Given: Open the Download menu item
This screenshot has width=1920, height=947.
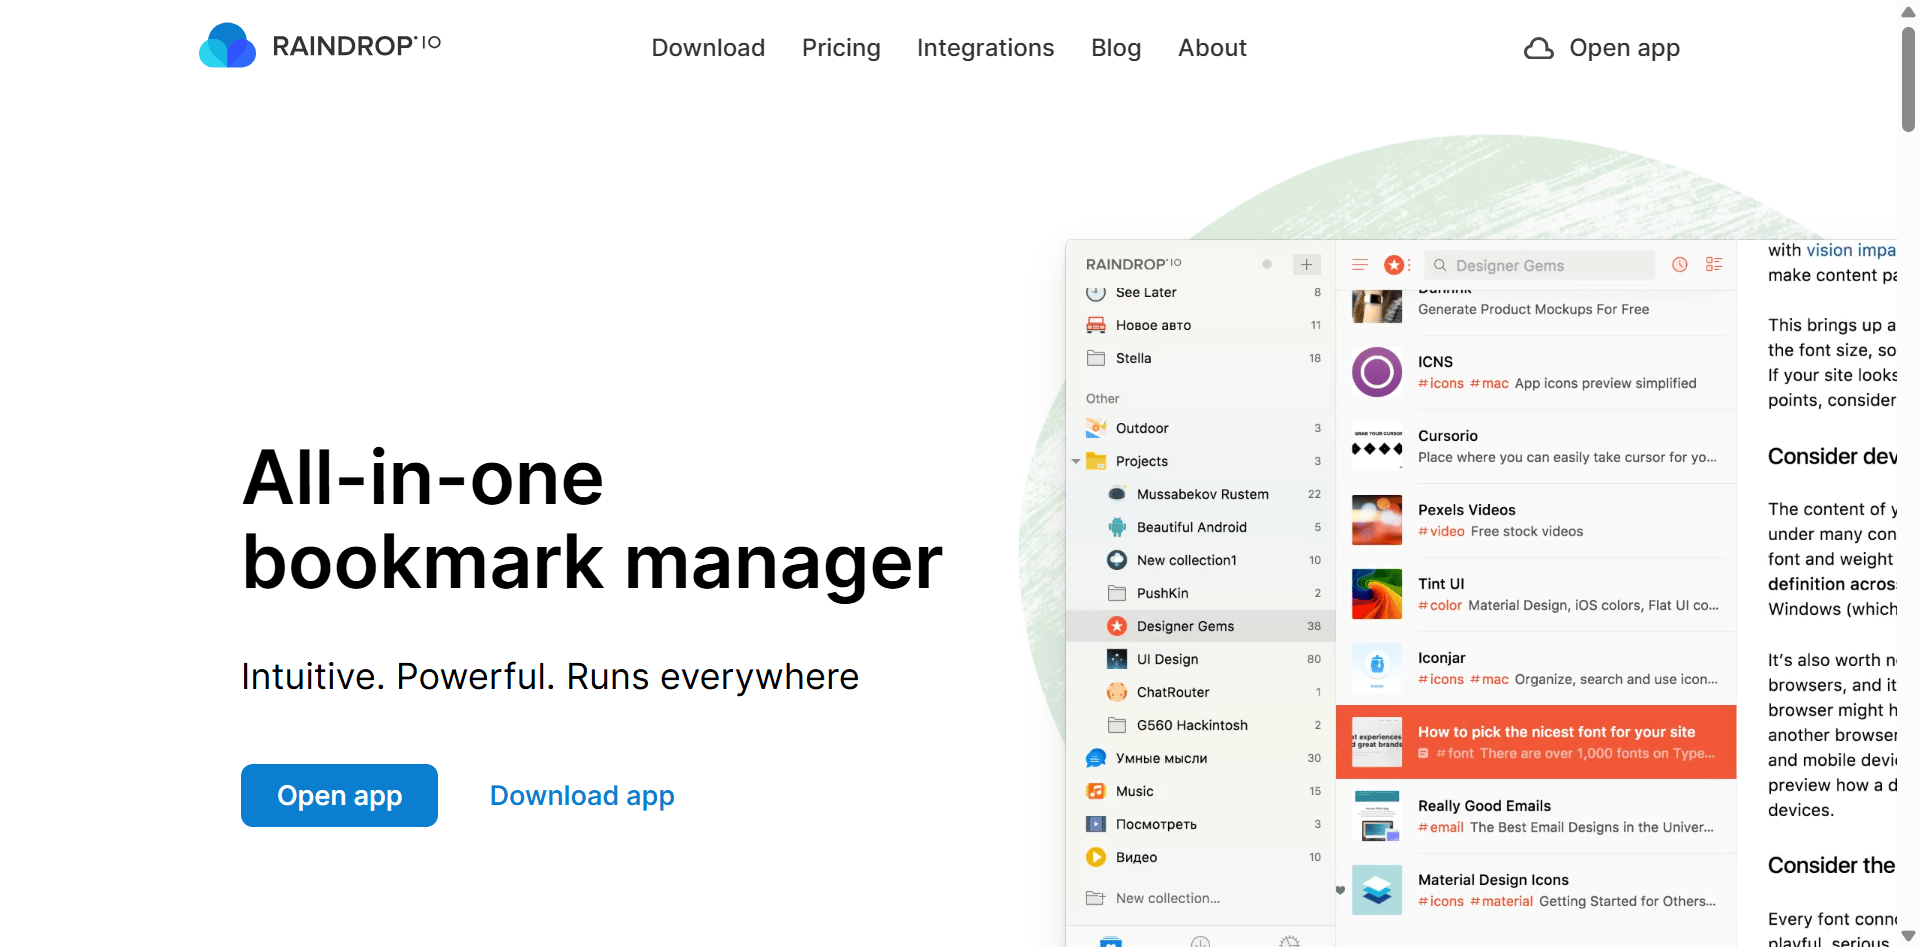Looking at the screenshot, I should pos(708,48).
